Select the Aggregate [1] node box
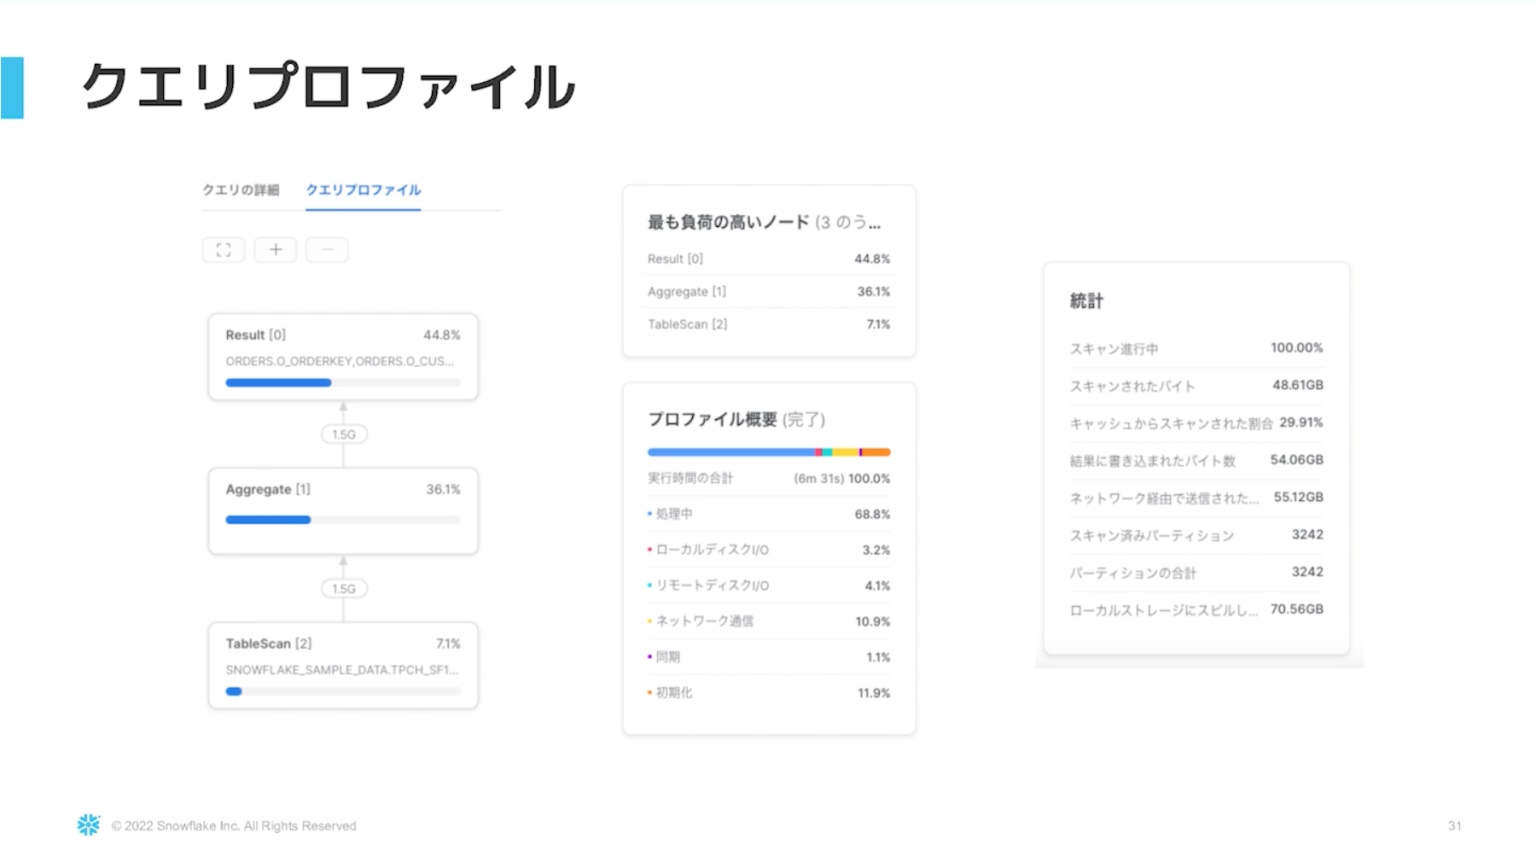The image size is (1536, 862). pyautogui.click(x=343, y=510)
